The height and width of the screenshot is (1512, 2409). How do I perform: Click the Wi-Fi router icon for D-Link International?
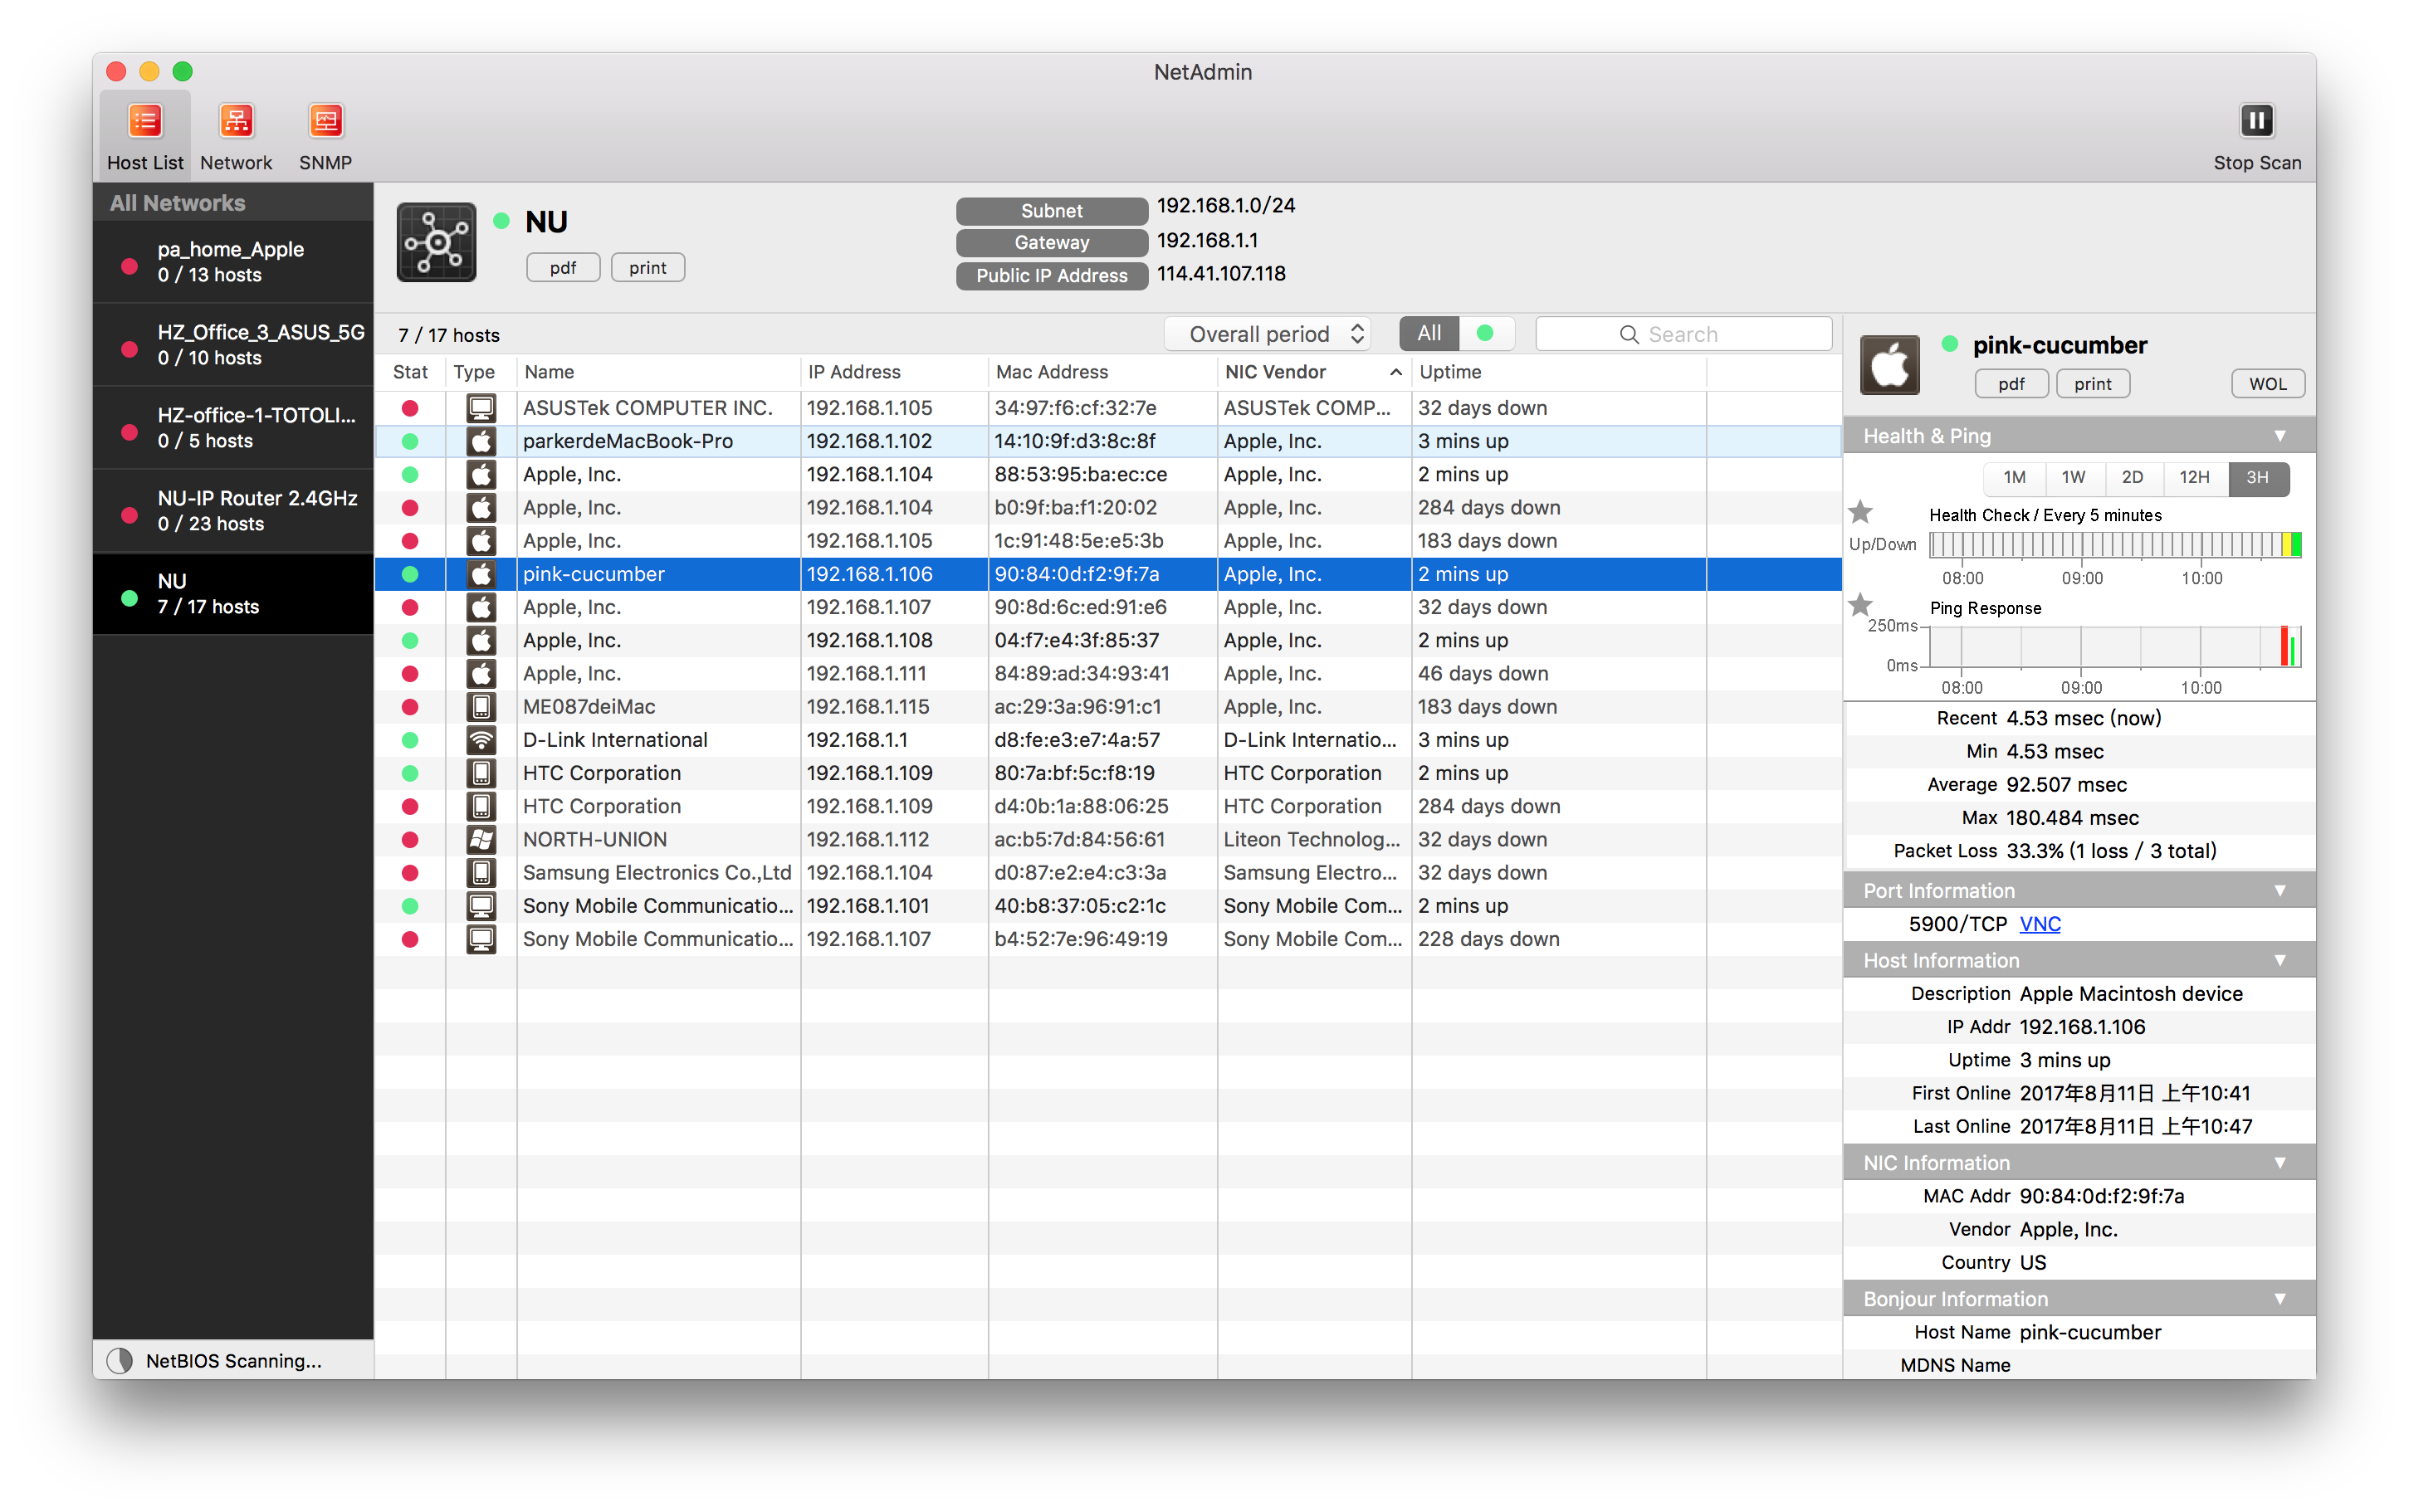481,740
